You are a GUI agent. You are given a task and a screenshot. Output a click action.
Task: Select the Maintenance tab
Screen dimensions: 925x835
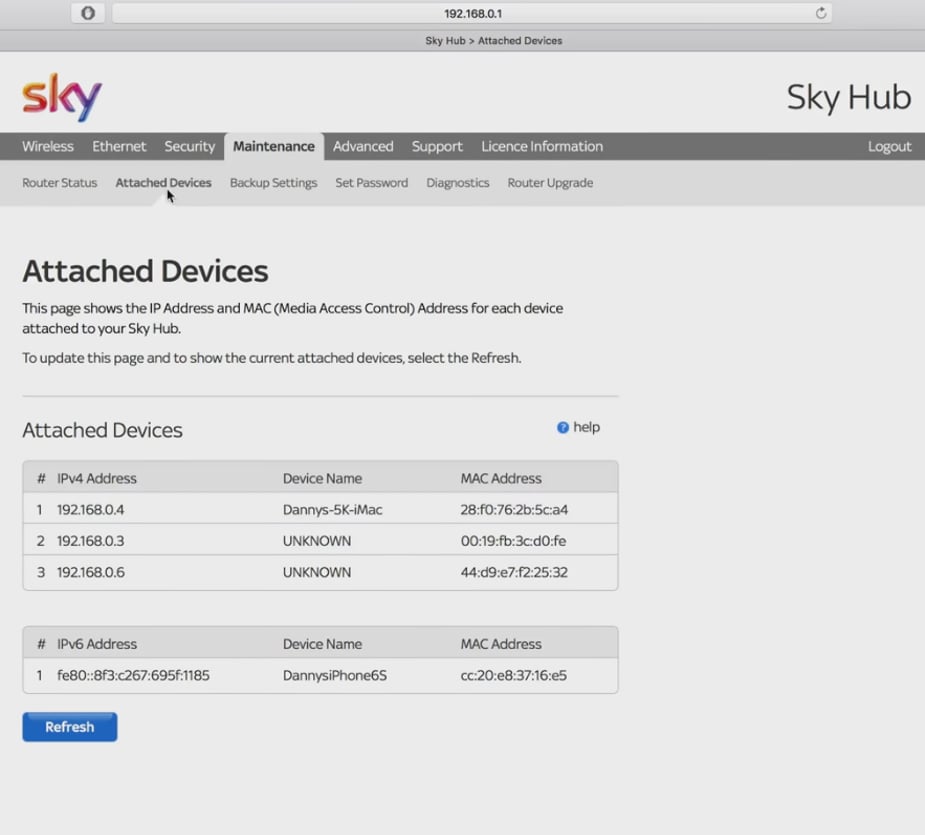click(274, 146)
